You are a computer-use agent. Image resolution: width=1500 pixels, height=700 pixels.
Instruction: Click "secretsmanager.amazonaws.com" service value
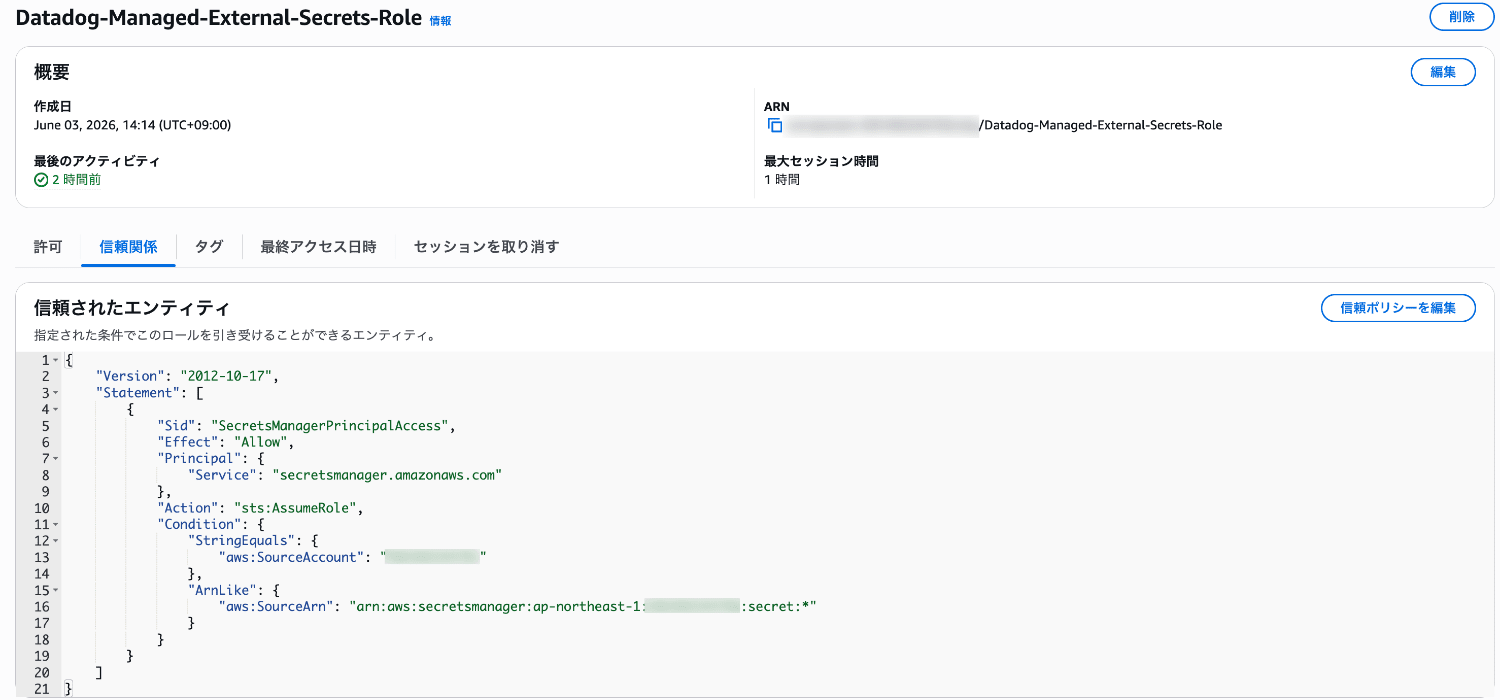point(386,475)
